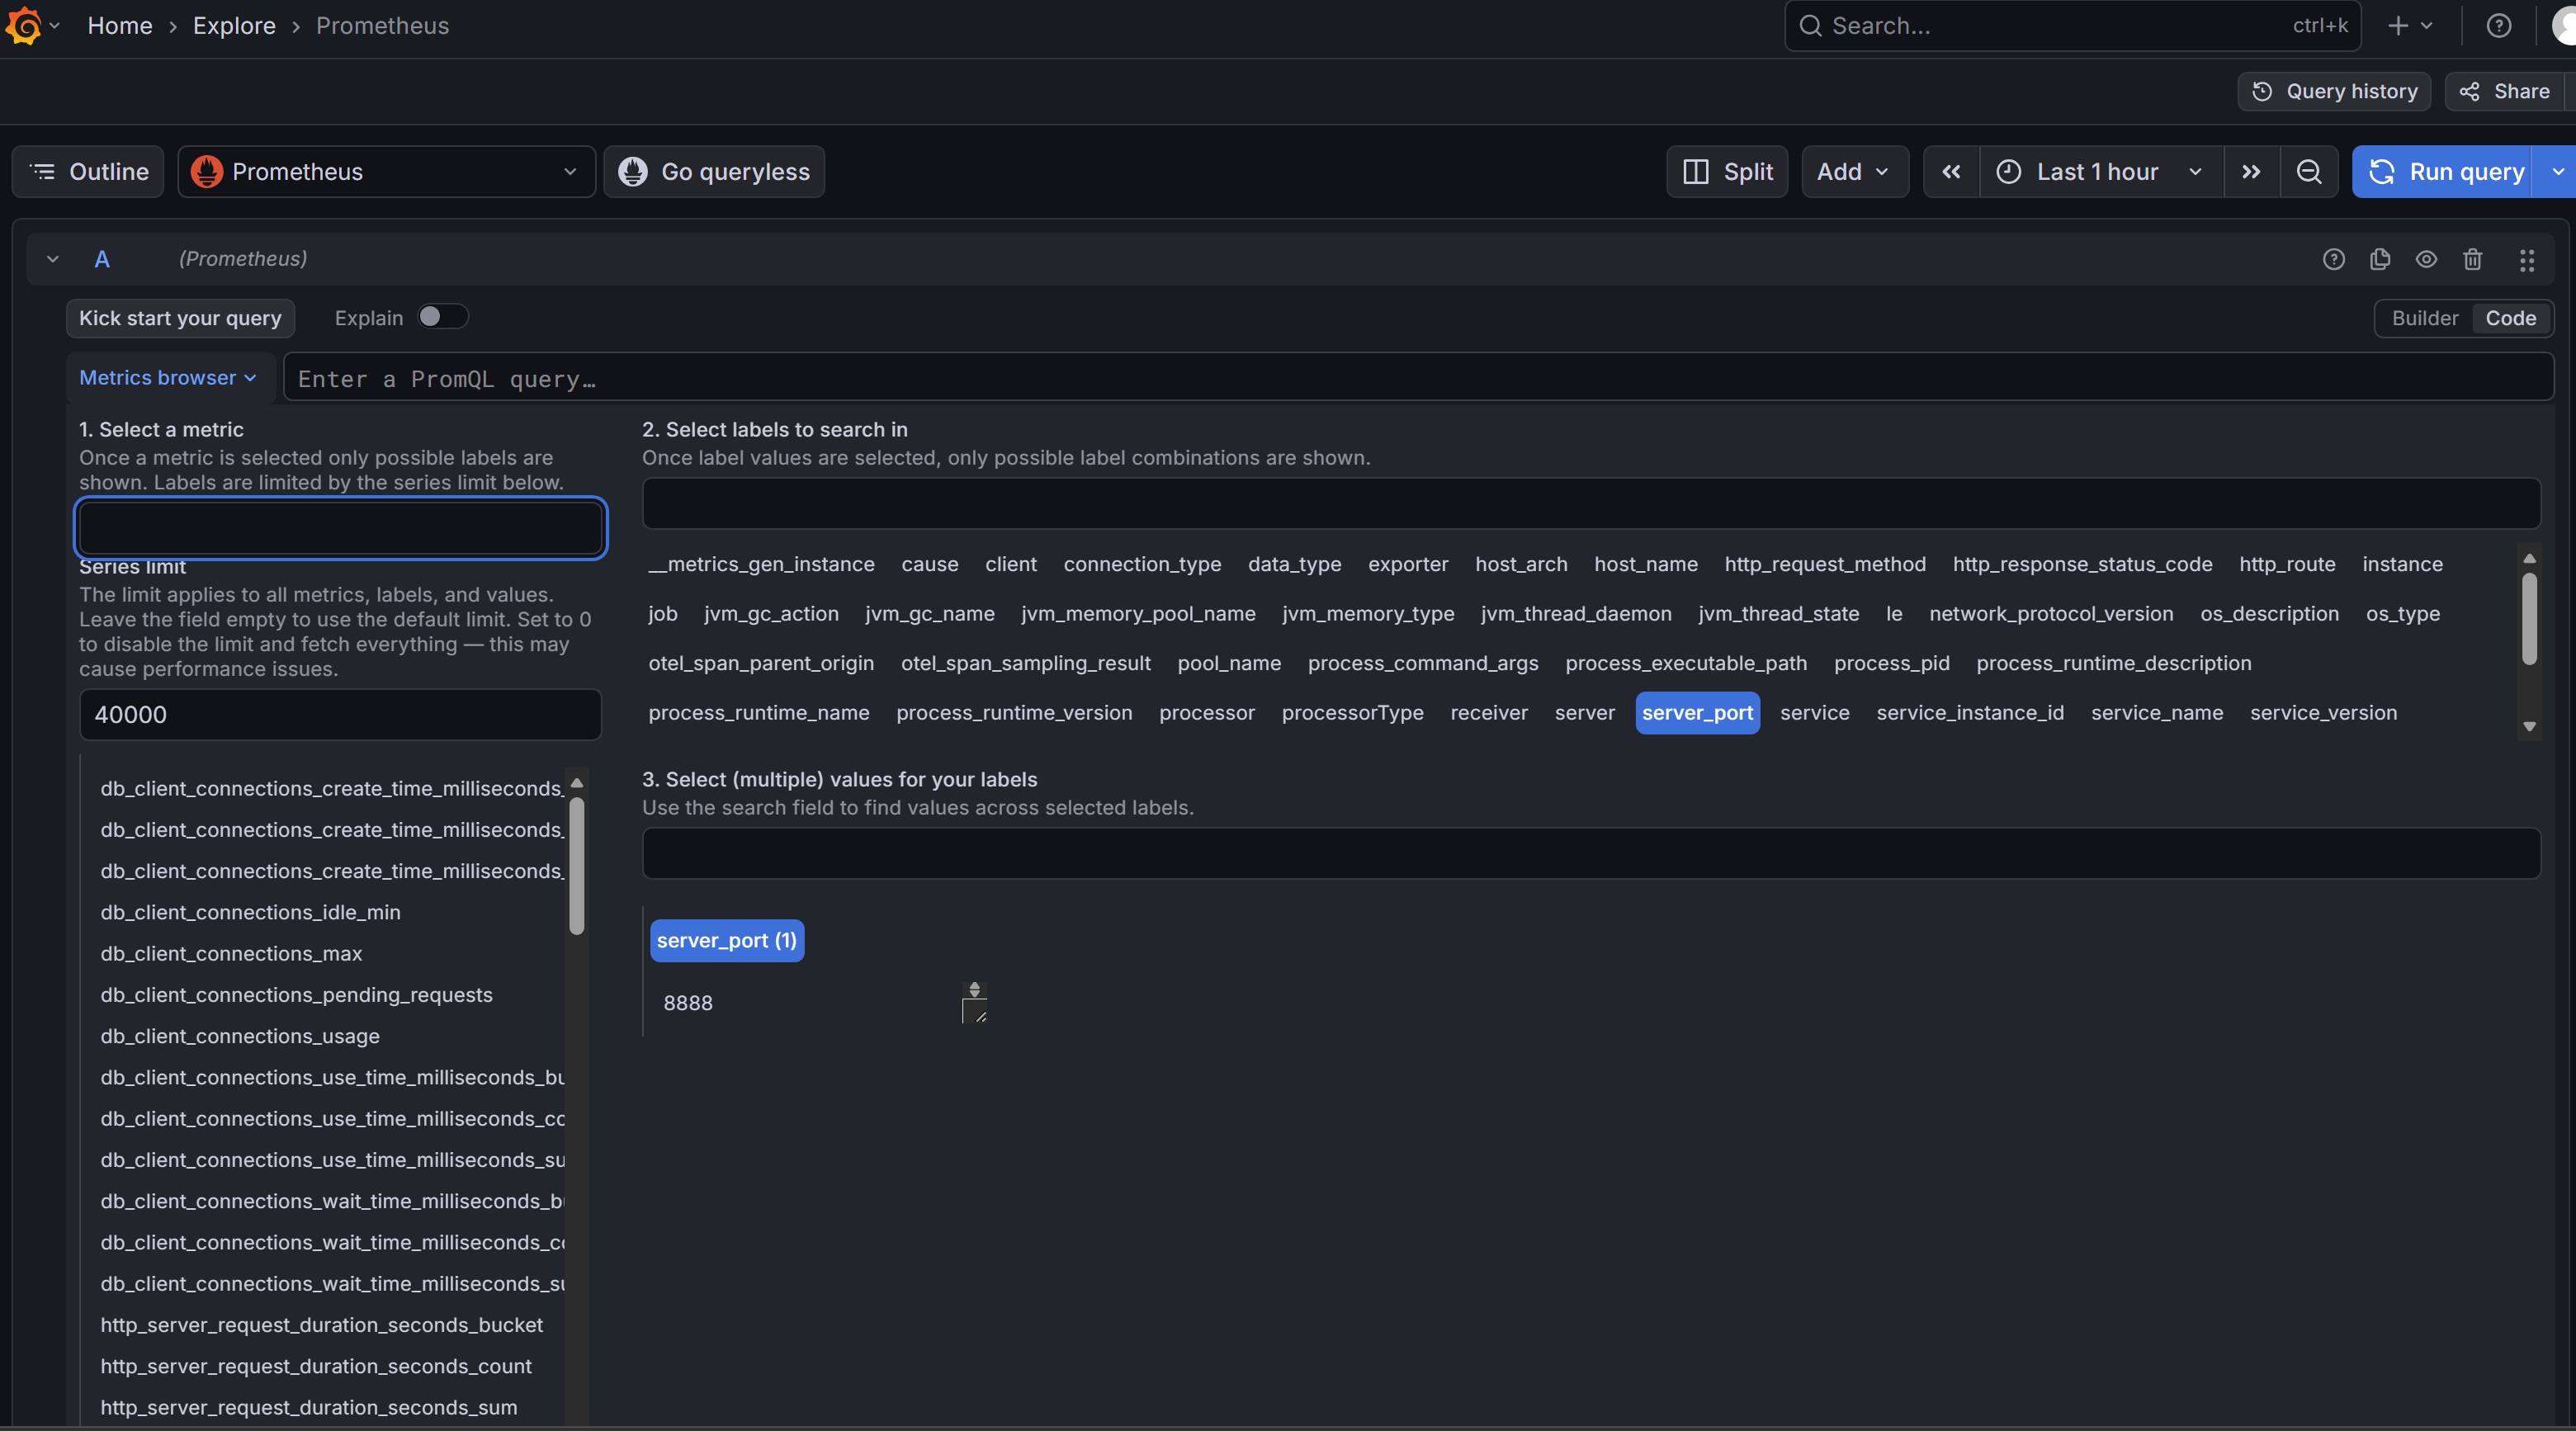Hide query A response with eye icon
This screenshot has width=2576, height=1431.
click(2426, 260)
